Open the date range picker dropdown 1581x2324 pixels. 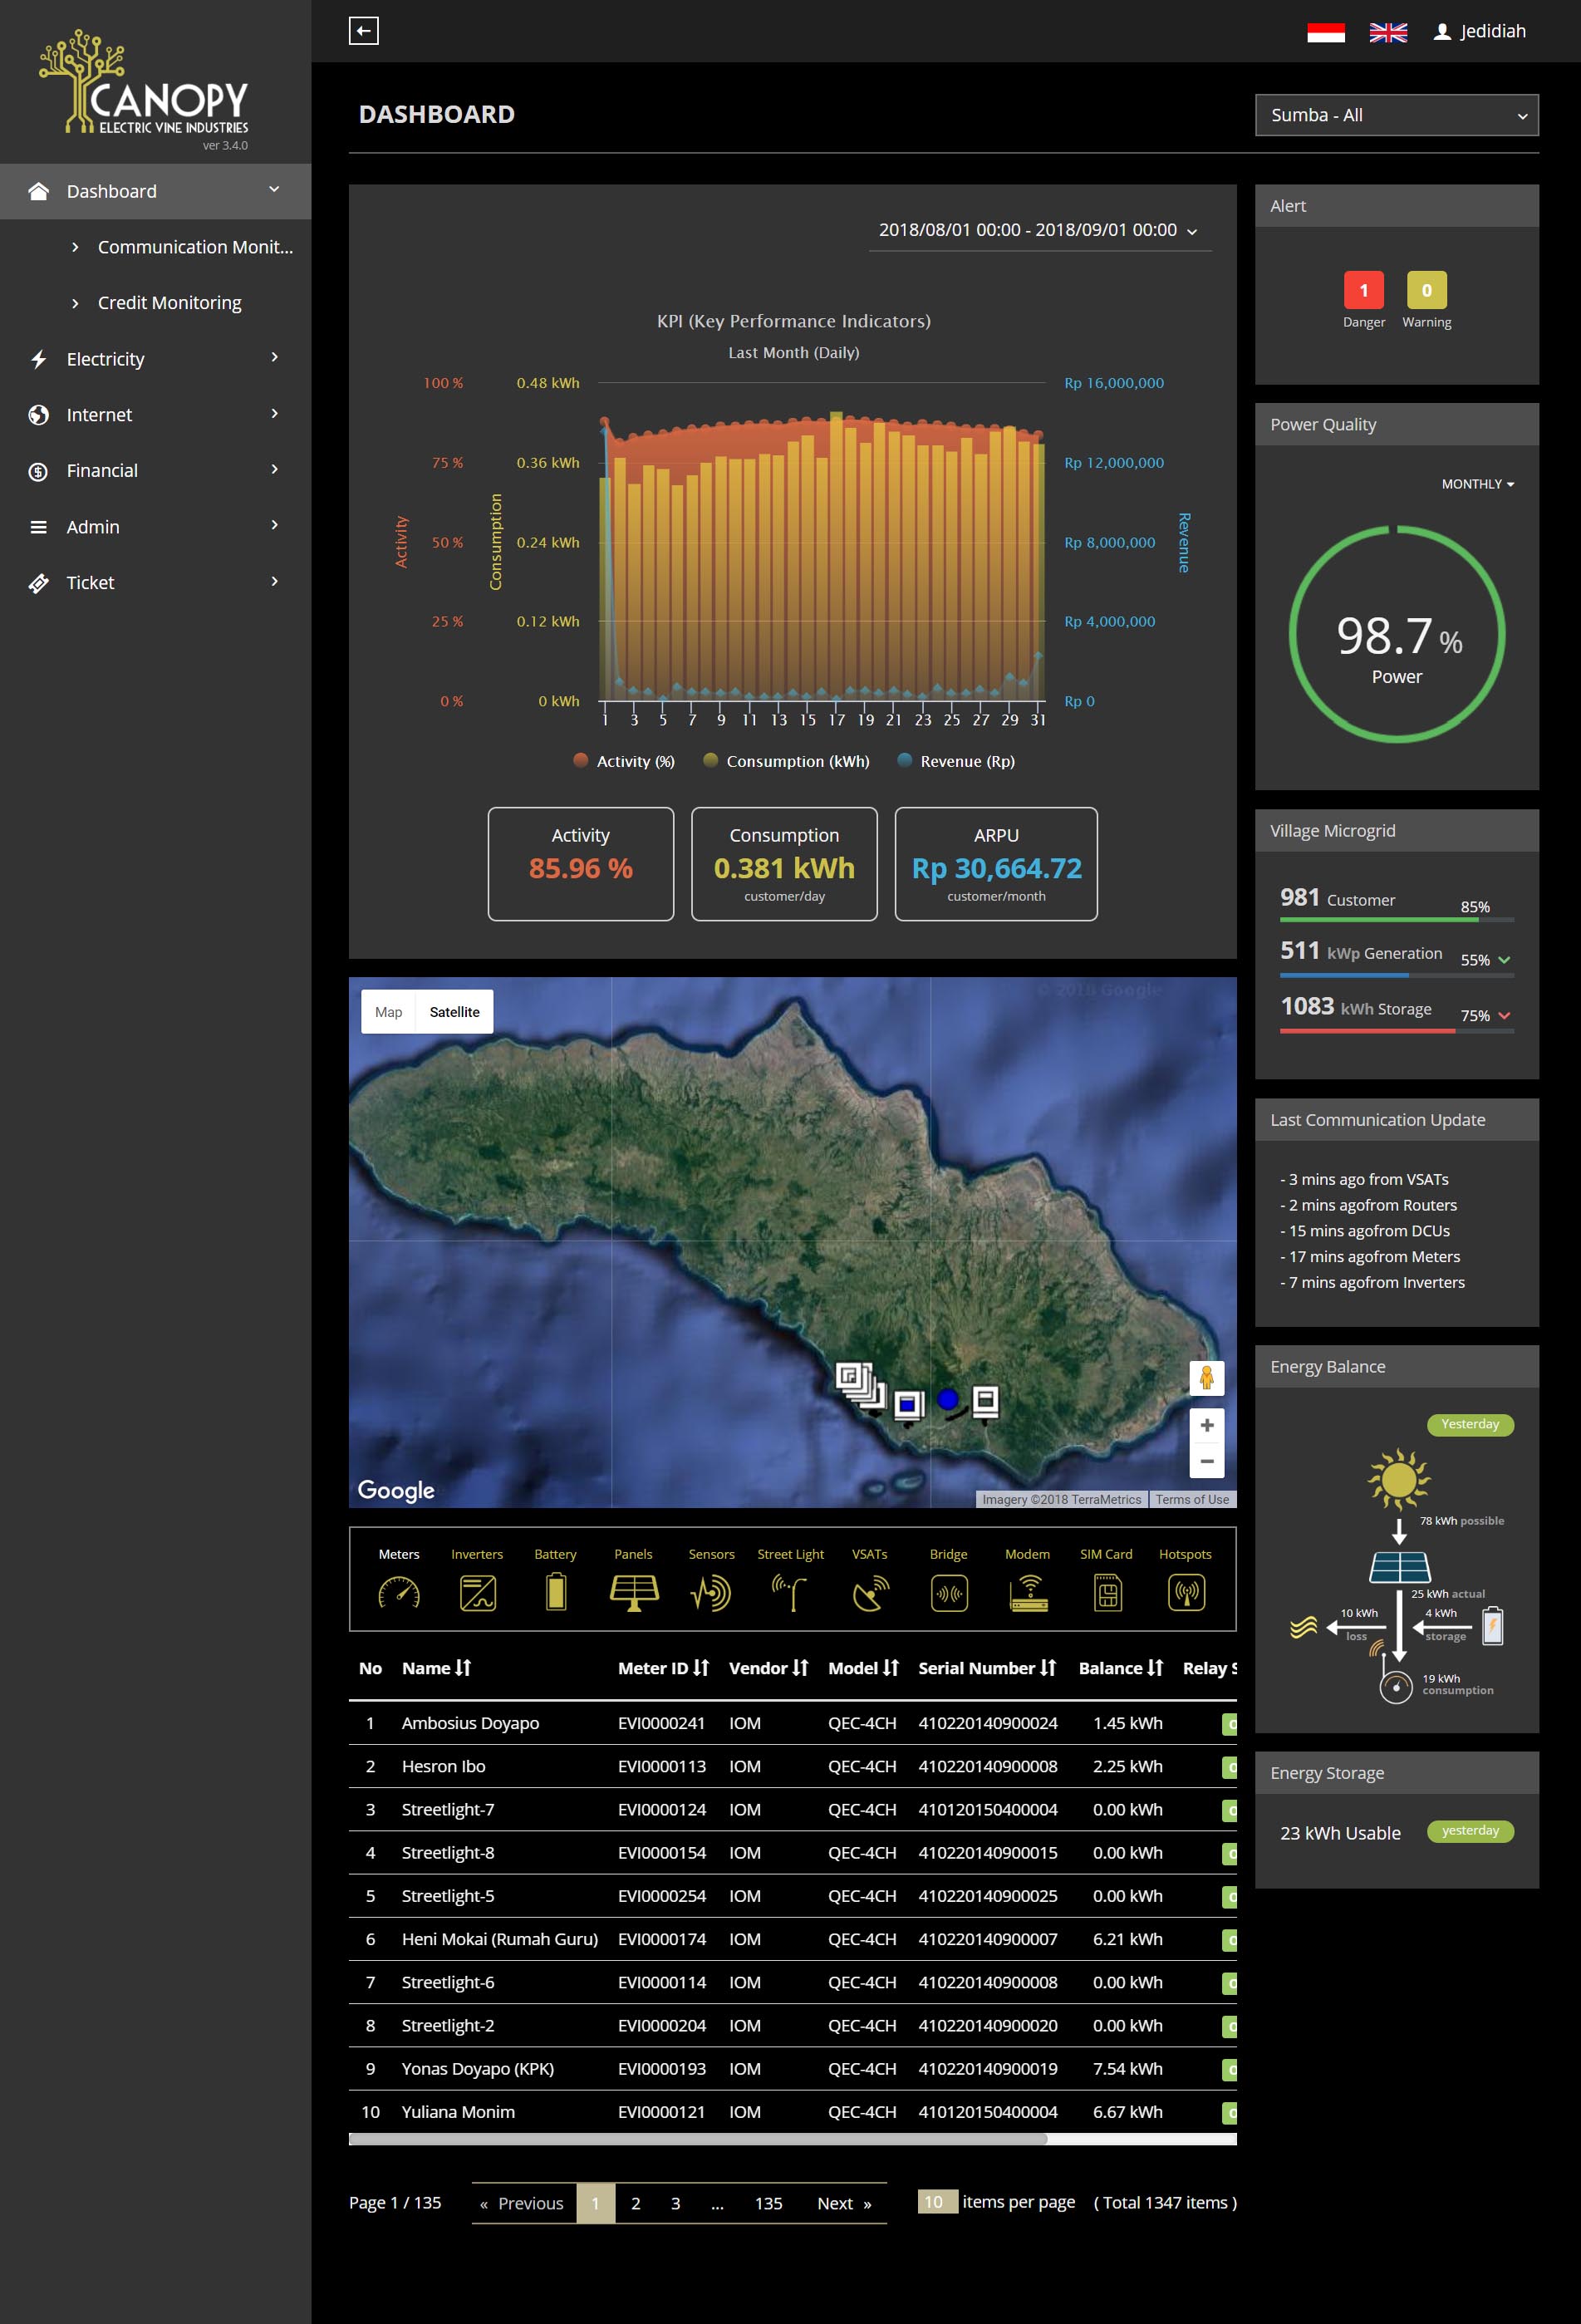click(1039, 230)
